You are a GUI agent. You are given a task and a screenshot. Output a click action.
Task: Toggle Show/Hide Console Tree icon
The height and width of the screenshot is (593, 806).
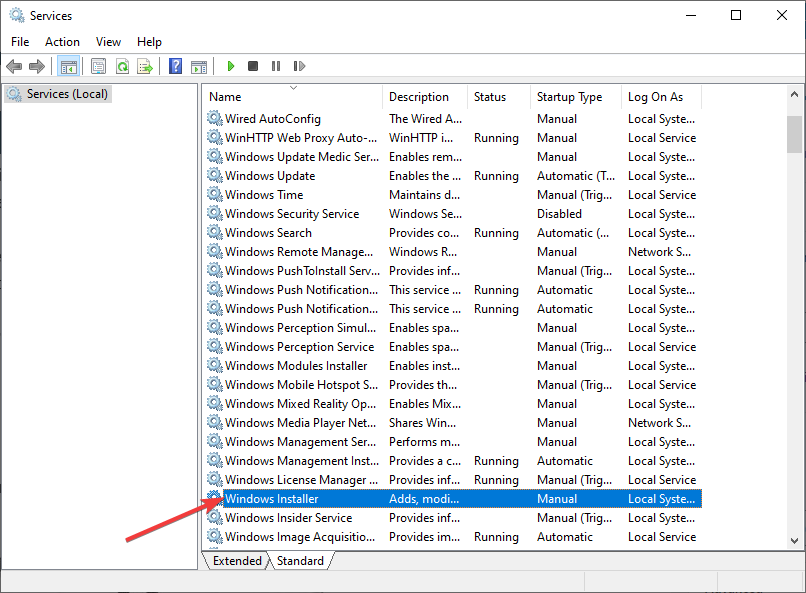coord(68,66)
